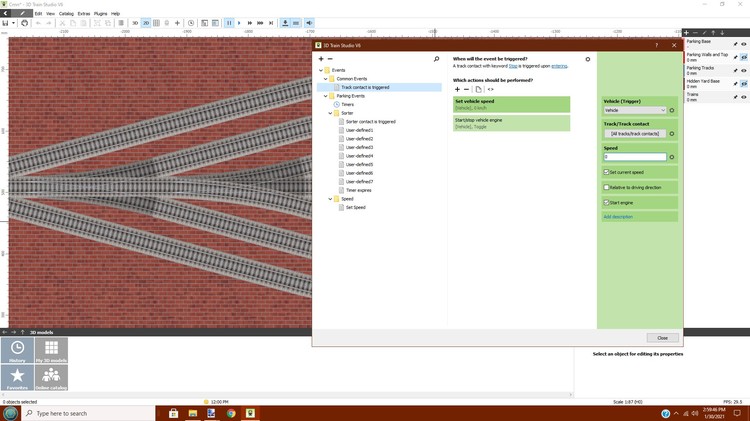Click the plus icon to add an action

457,89
